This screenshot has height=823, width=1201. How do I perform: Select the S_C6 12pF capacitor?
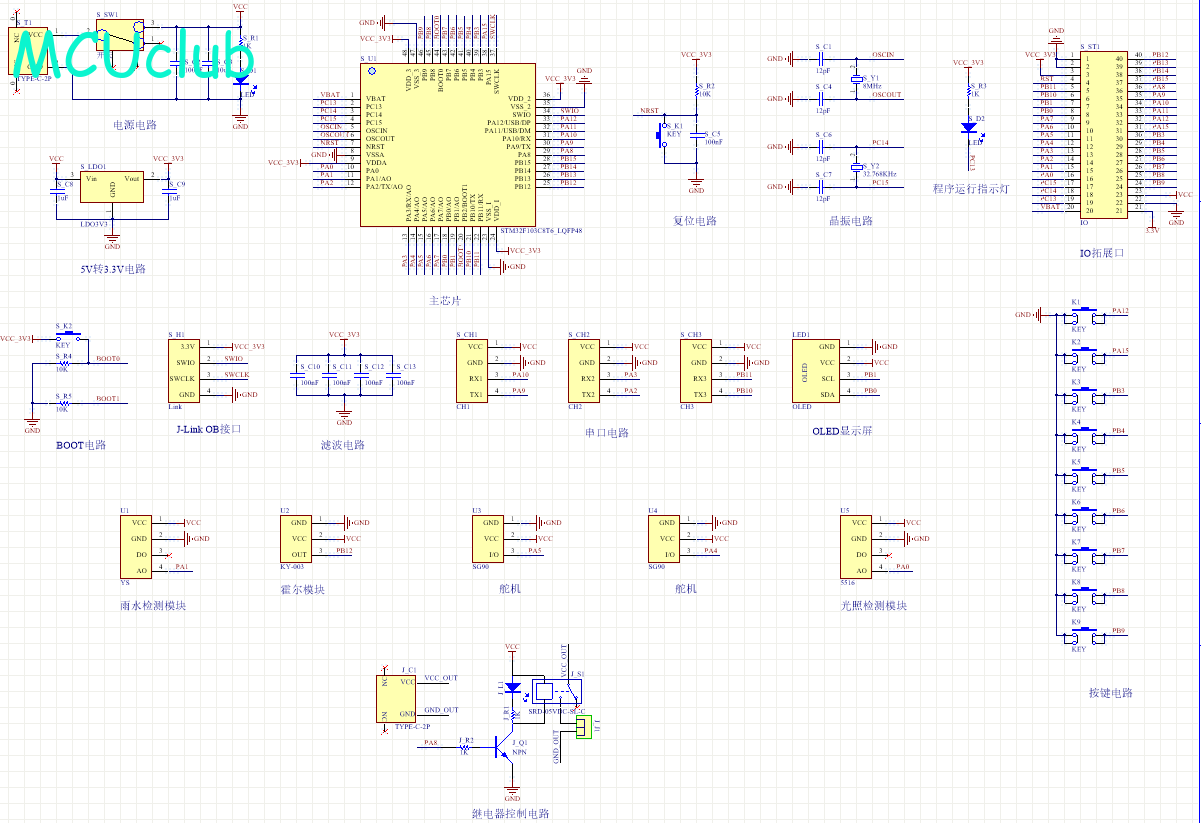pyautogui.click(x=821, y=146)
